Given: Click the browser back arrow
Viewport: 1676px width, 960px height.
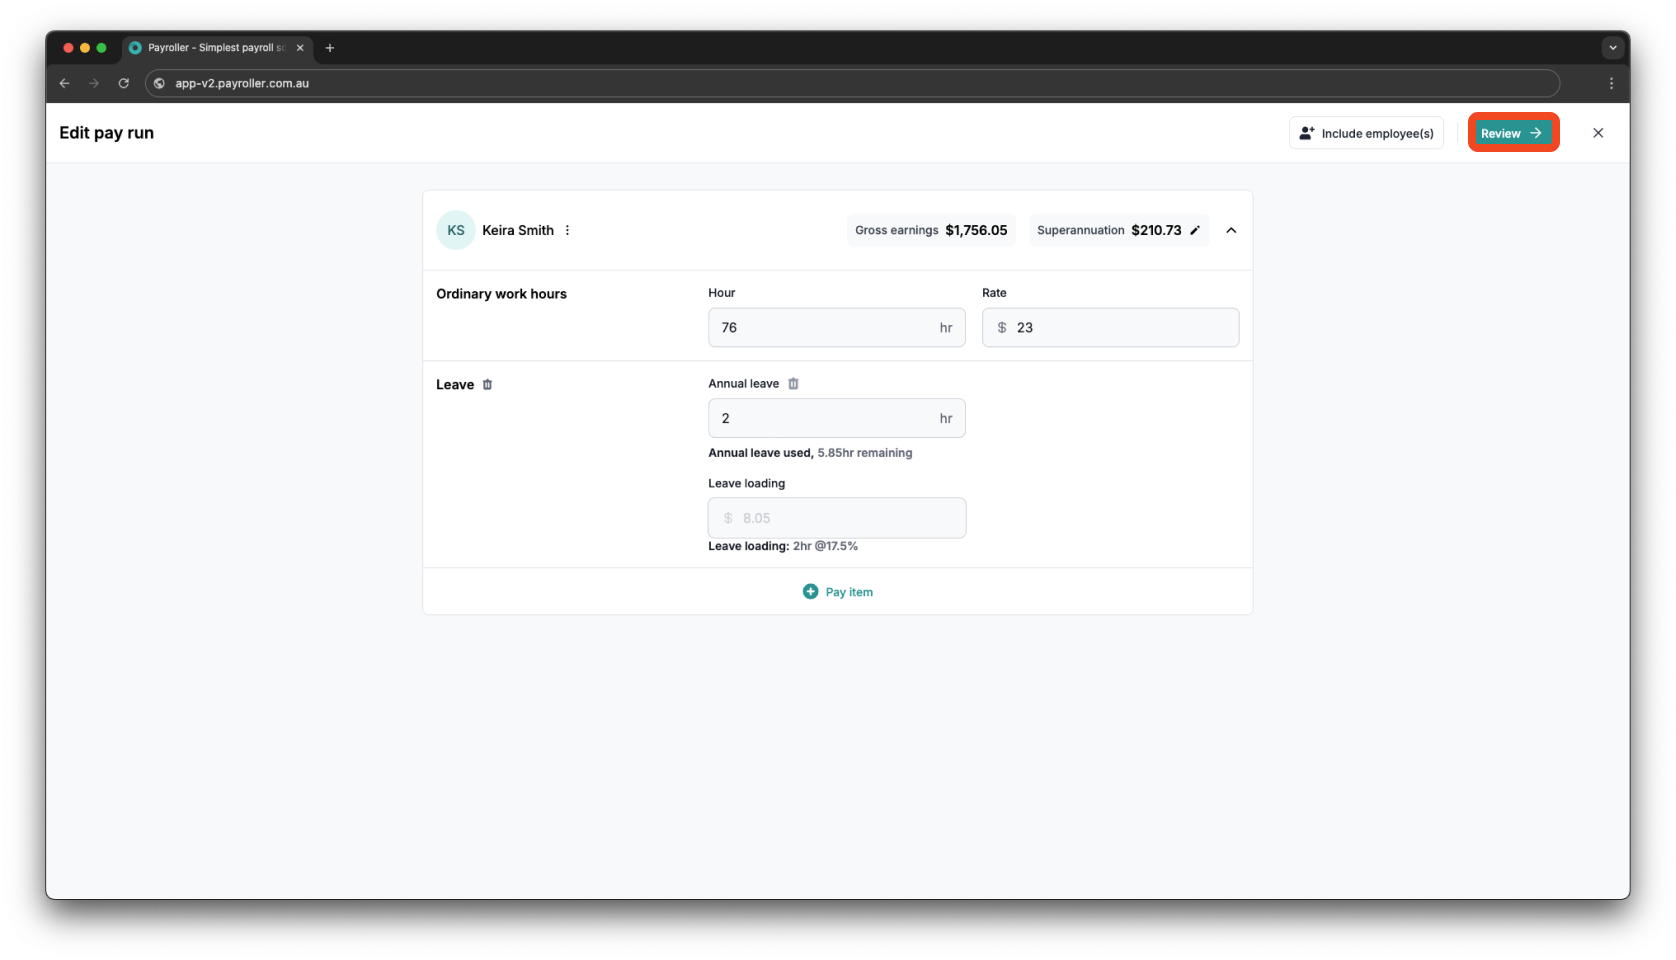Looking at the screenshot, I should [65, 83].
